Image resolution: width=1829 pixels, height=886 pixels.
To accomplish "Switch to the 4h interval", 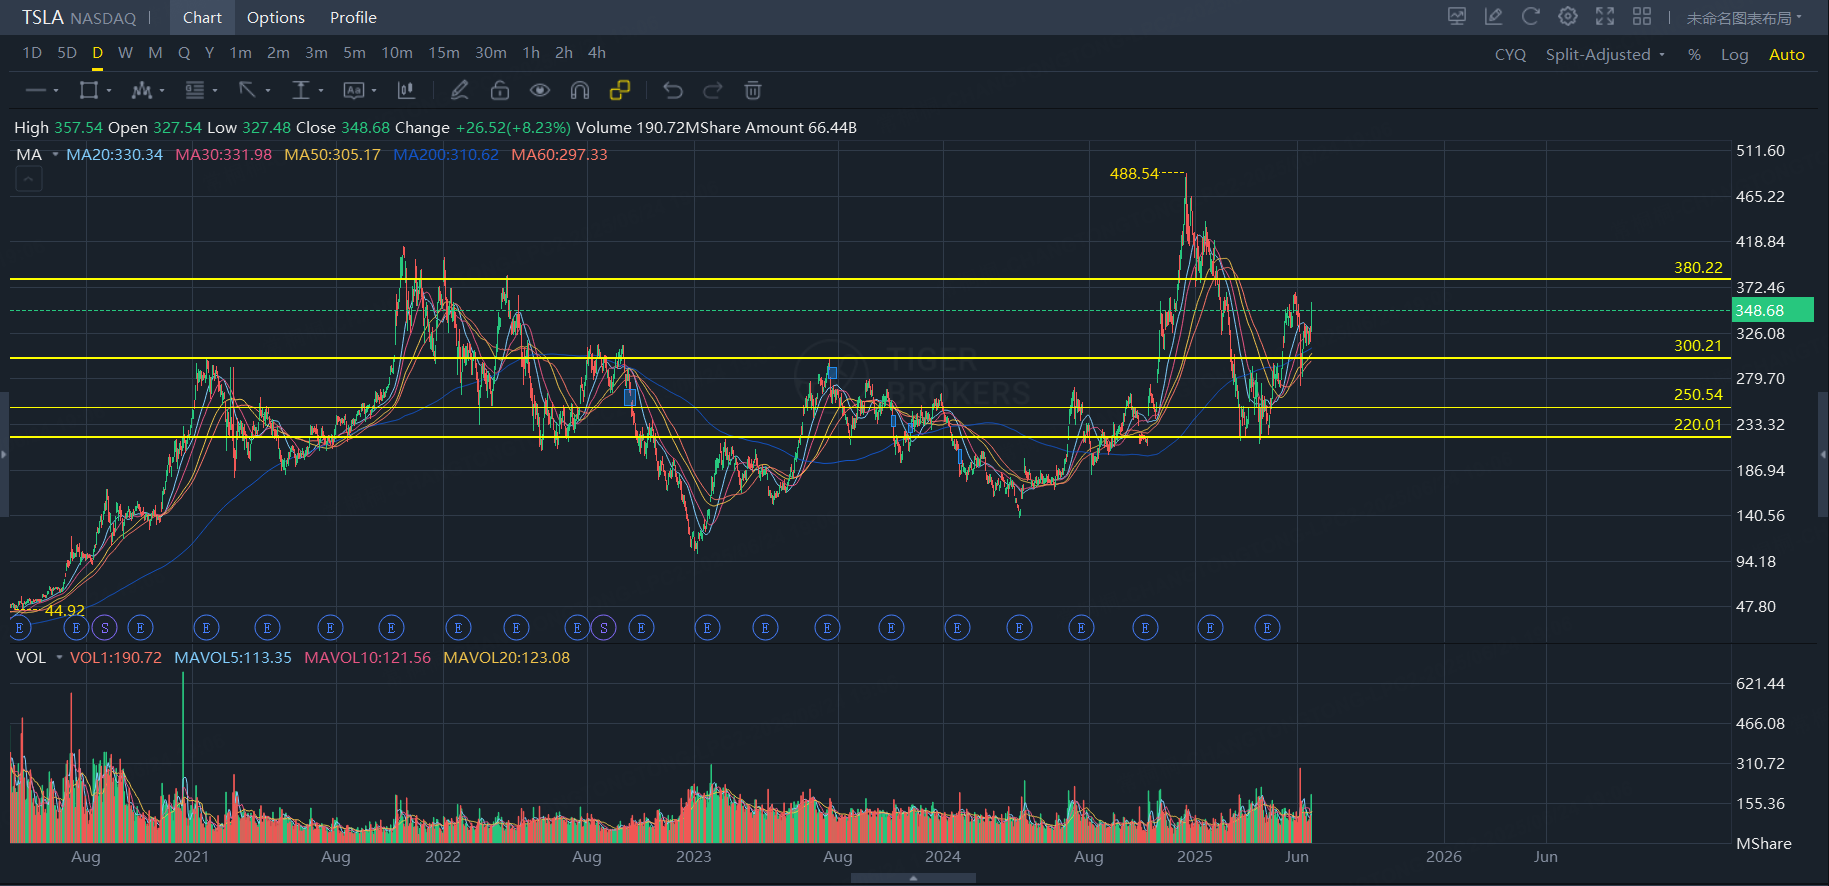I will pos(596,53).
